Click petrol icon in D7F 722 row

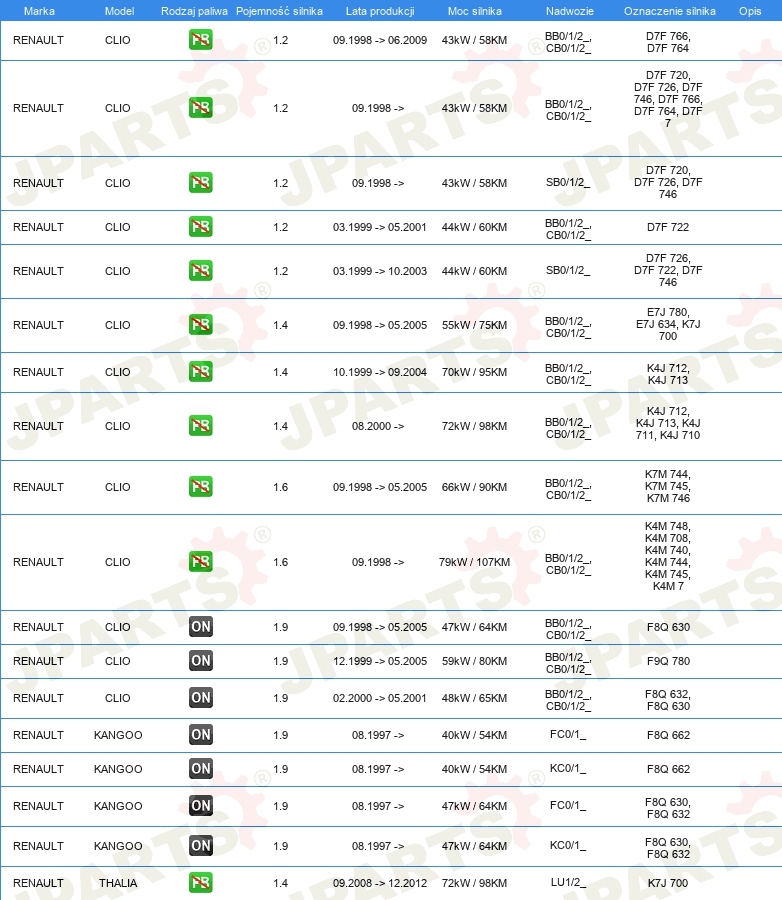(x=200, y=227)
